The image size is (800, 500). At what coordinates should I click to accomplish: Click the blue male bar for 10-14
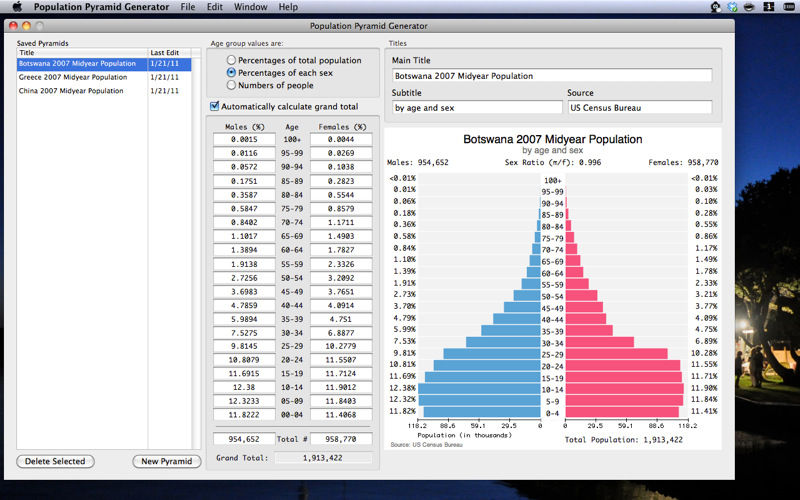point(479,388)
